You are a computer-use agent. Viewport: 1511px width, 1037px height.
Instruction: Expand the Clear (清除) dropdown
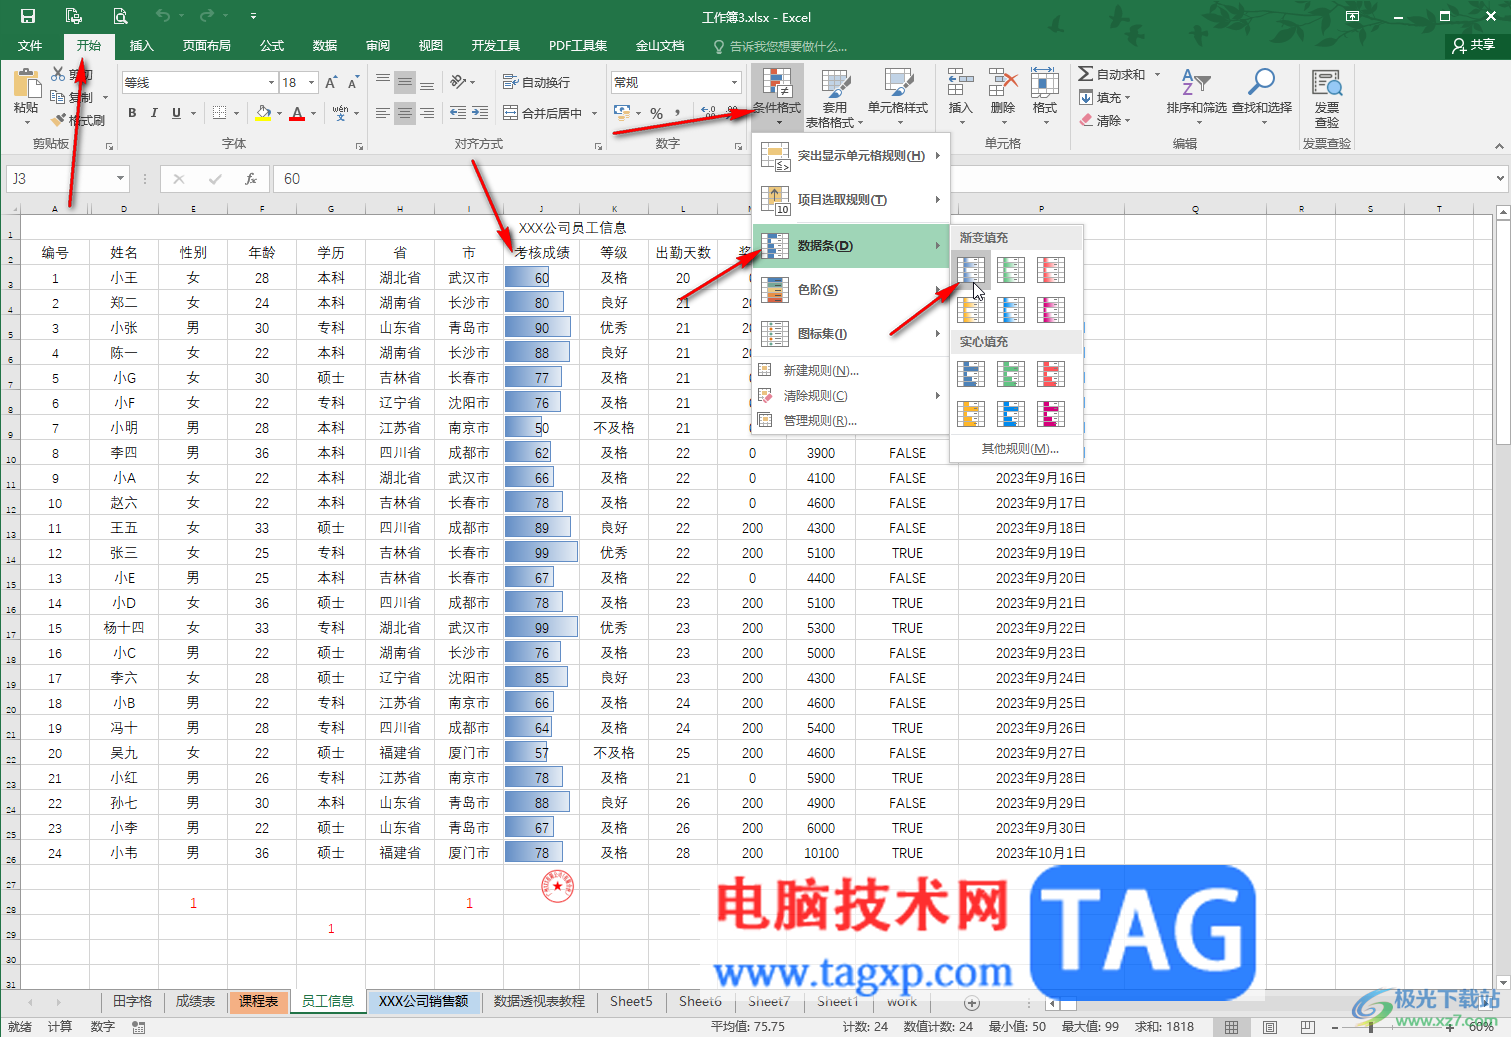[x=1127, y=120]
